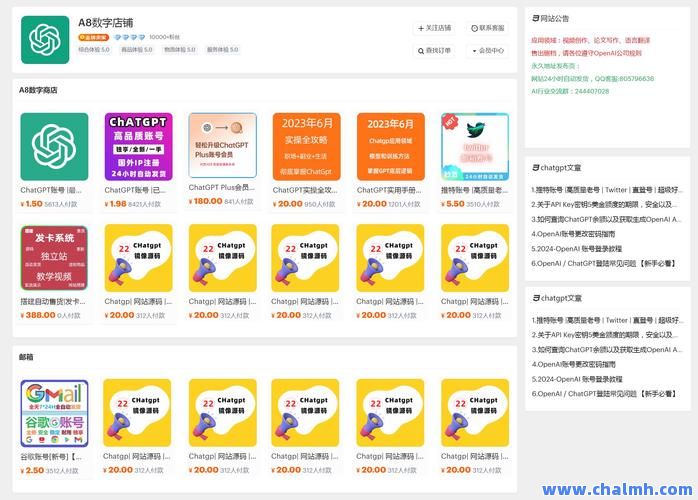
Task: Open the green ChatGPT账号 logo product image
Action: coord(54,146)
